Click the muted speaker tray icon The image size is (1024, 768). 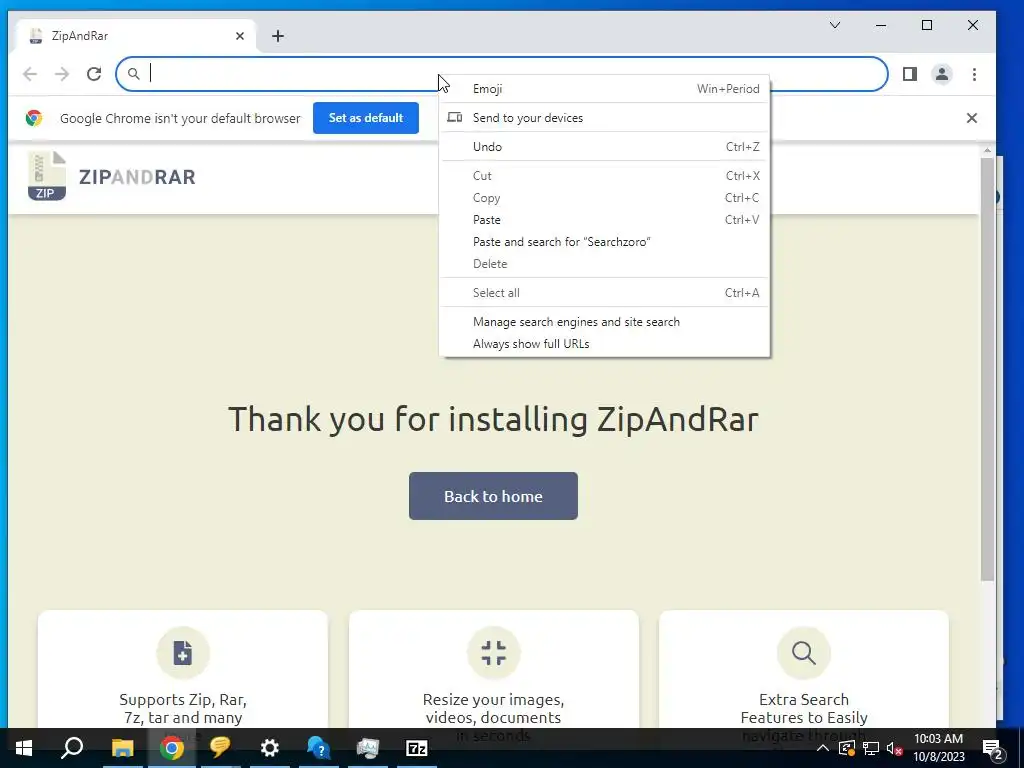tap(894, 748)
